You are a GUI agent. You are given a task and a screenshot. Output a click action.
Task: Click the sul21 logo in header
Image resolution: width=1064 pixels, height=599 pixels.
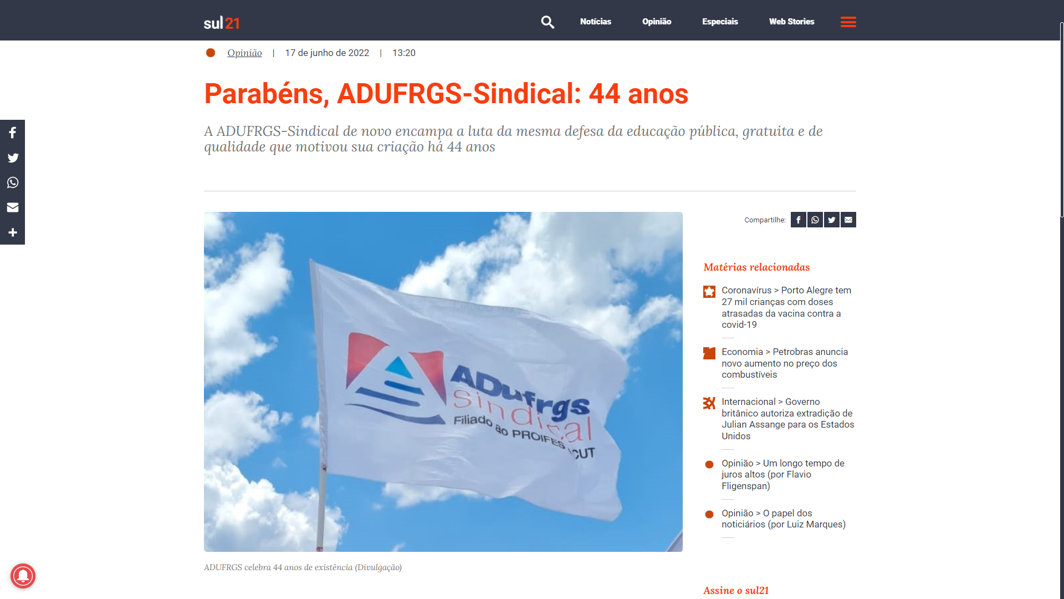click(221, 23)
